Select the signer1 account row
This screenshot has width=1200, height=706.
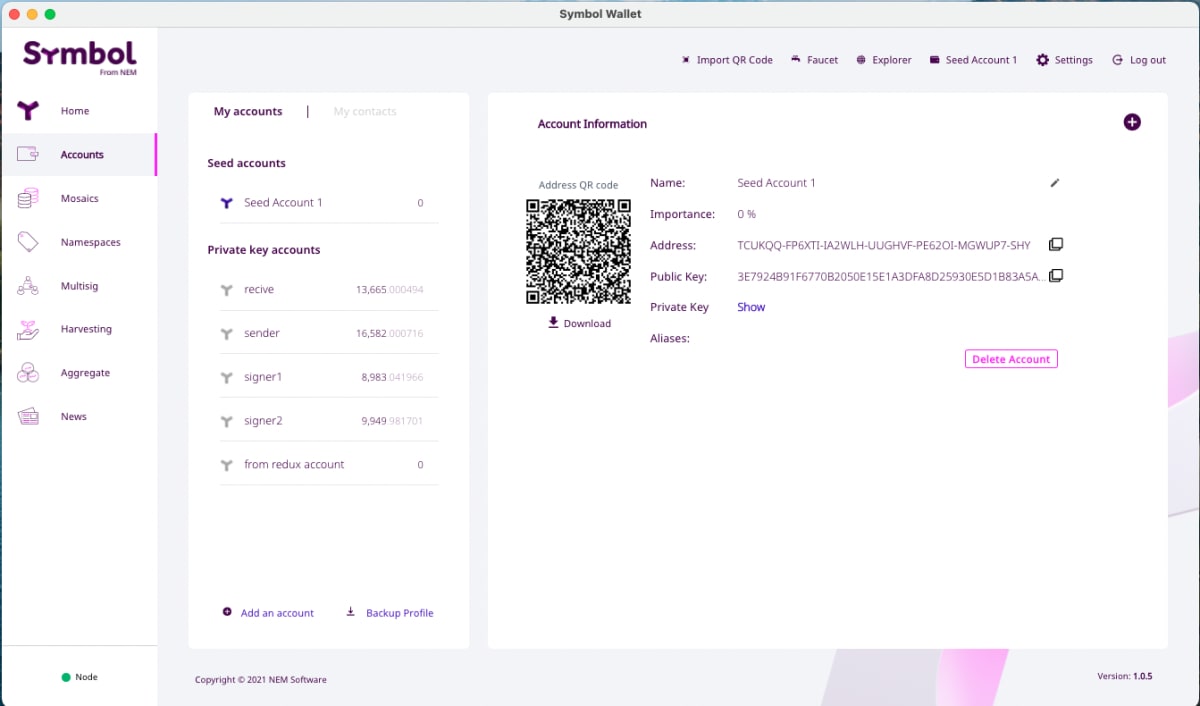click(x=329, y=377)
